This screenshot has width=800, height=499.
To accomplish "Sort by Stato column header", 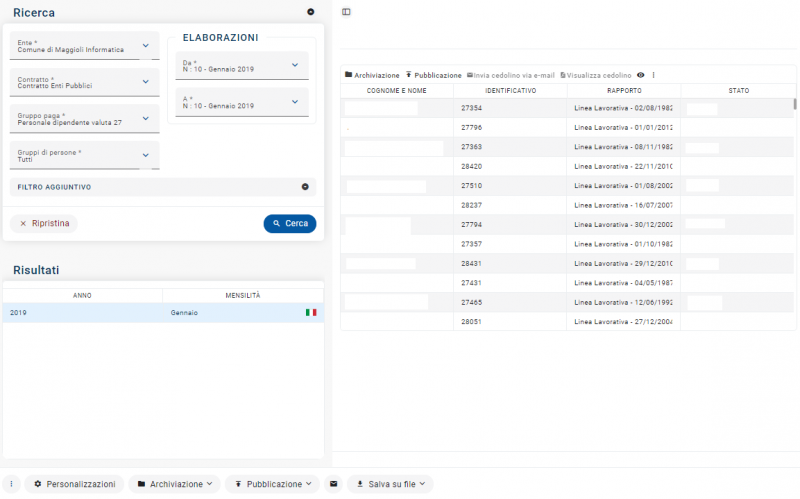I will click(738, 90).
